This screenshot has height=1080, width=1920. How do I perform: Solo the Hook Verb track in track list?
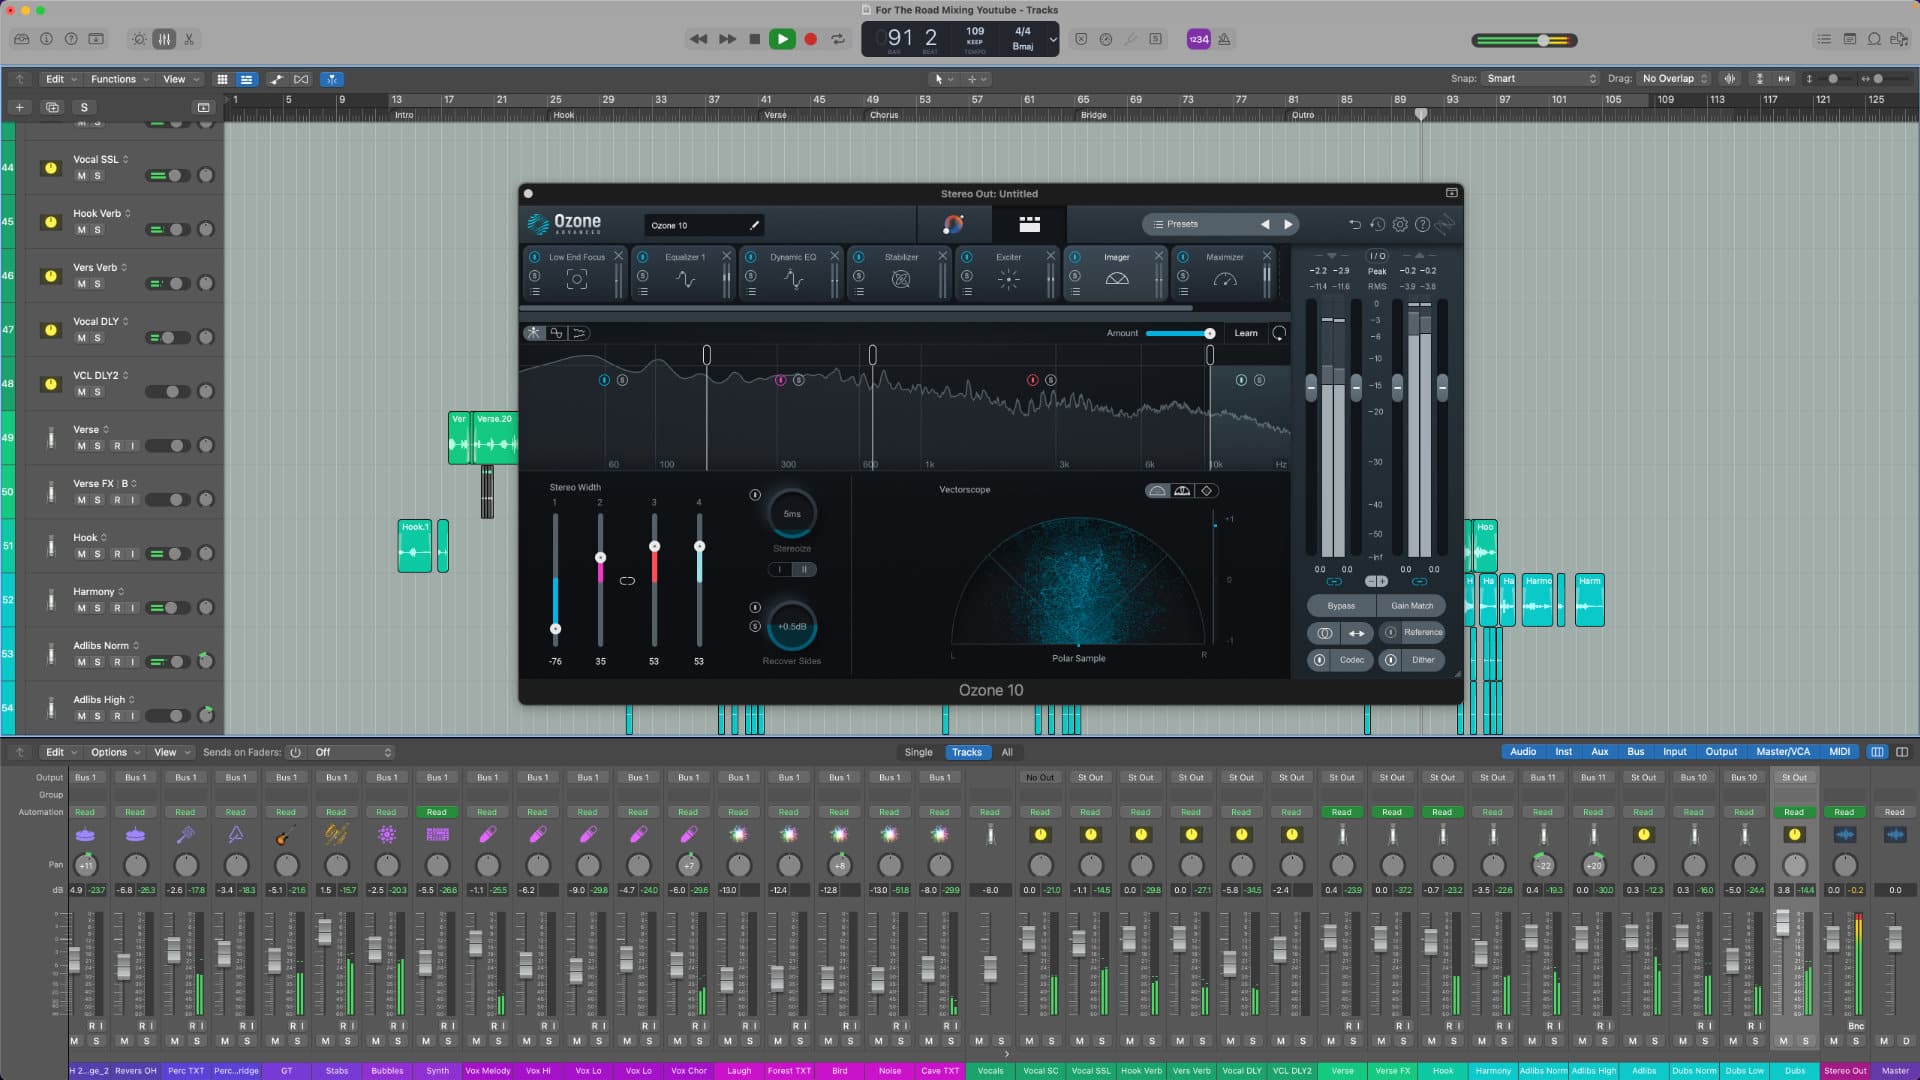(97, 230)
